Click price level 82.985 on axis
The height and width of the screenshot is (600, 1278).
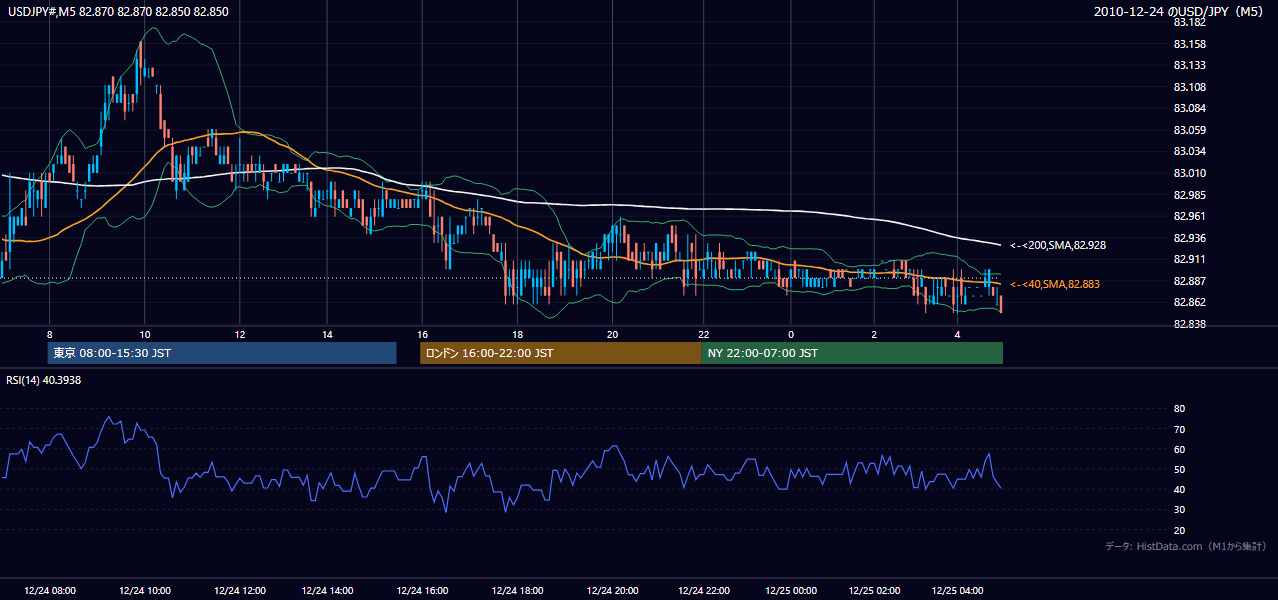(1190, 195)
